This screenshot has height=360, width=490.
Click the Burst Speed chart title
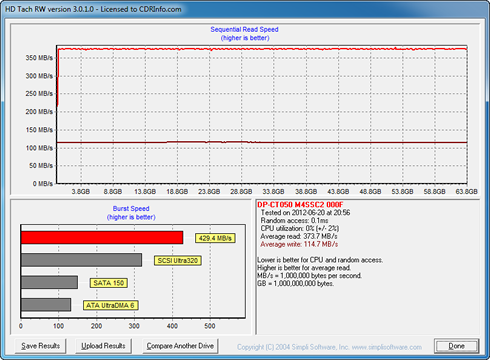click(x=131, y=209)
